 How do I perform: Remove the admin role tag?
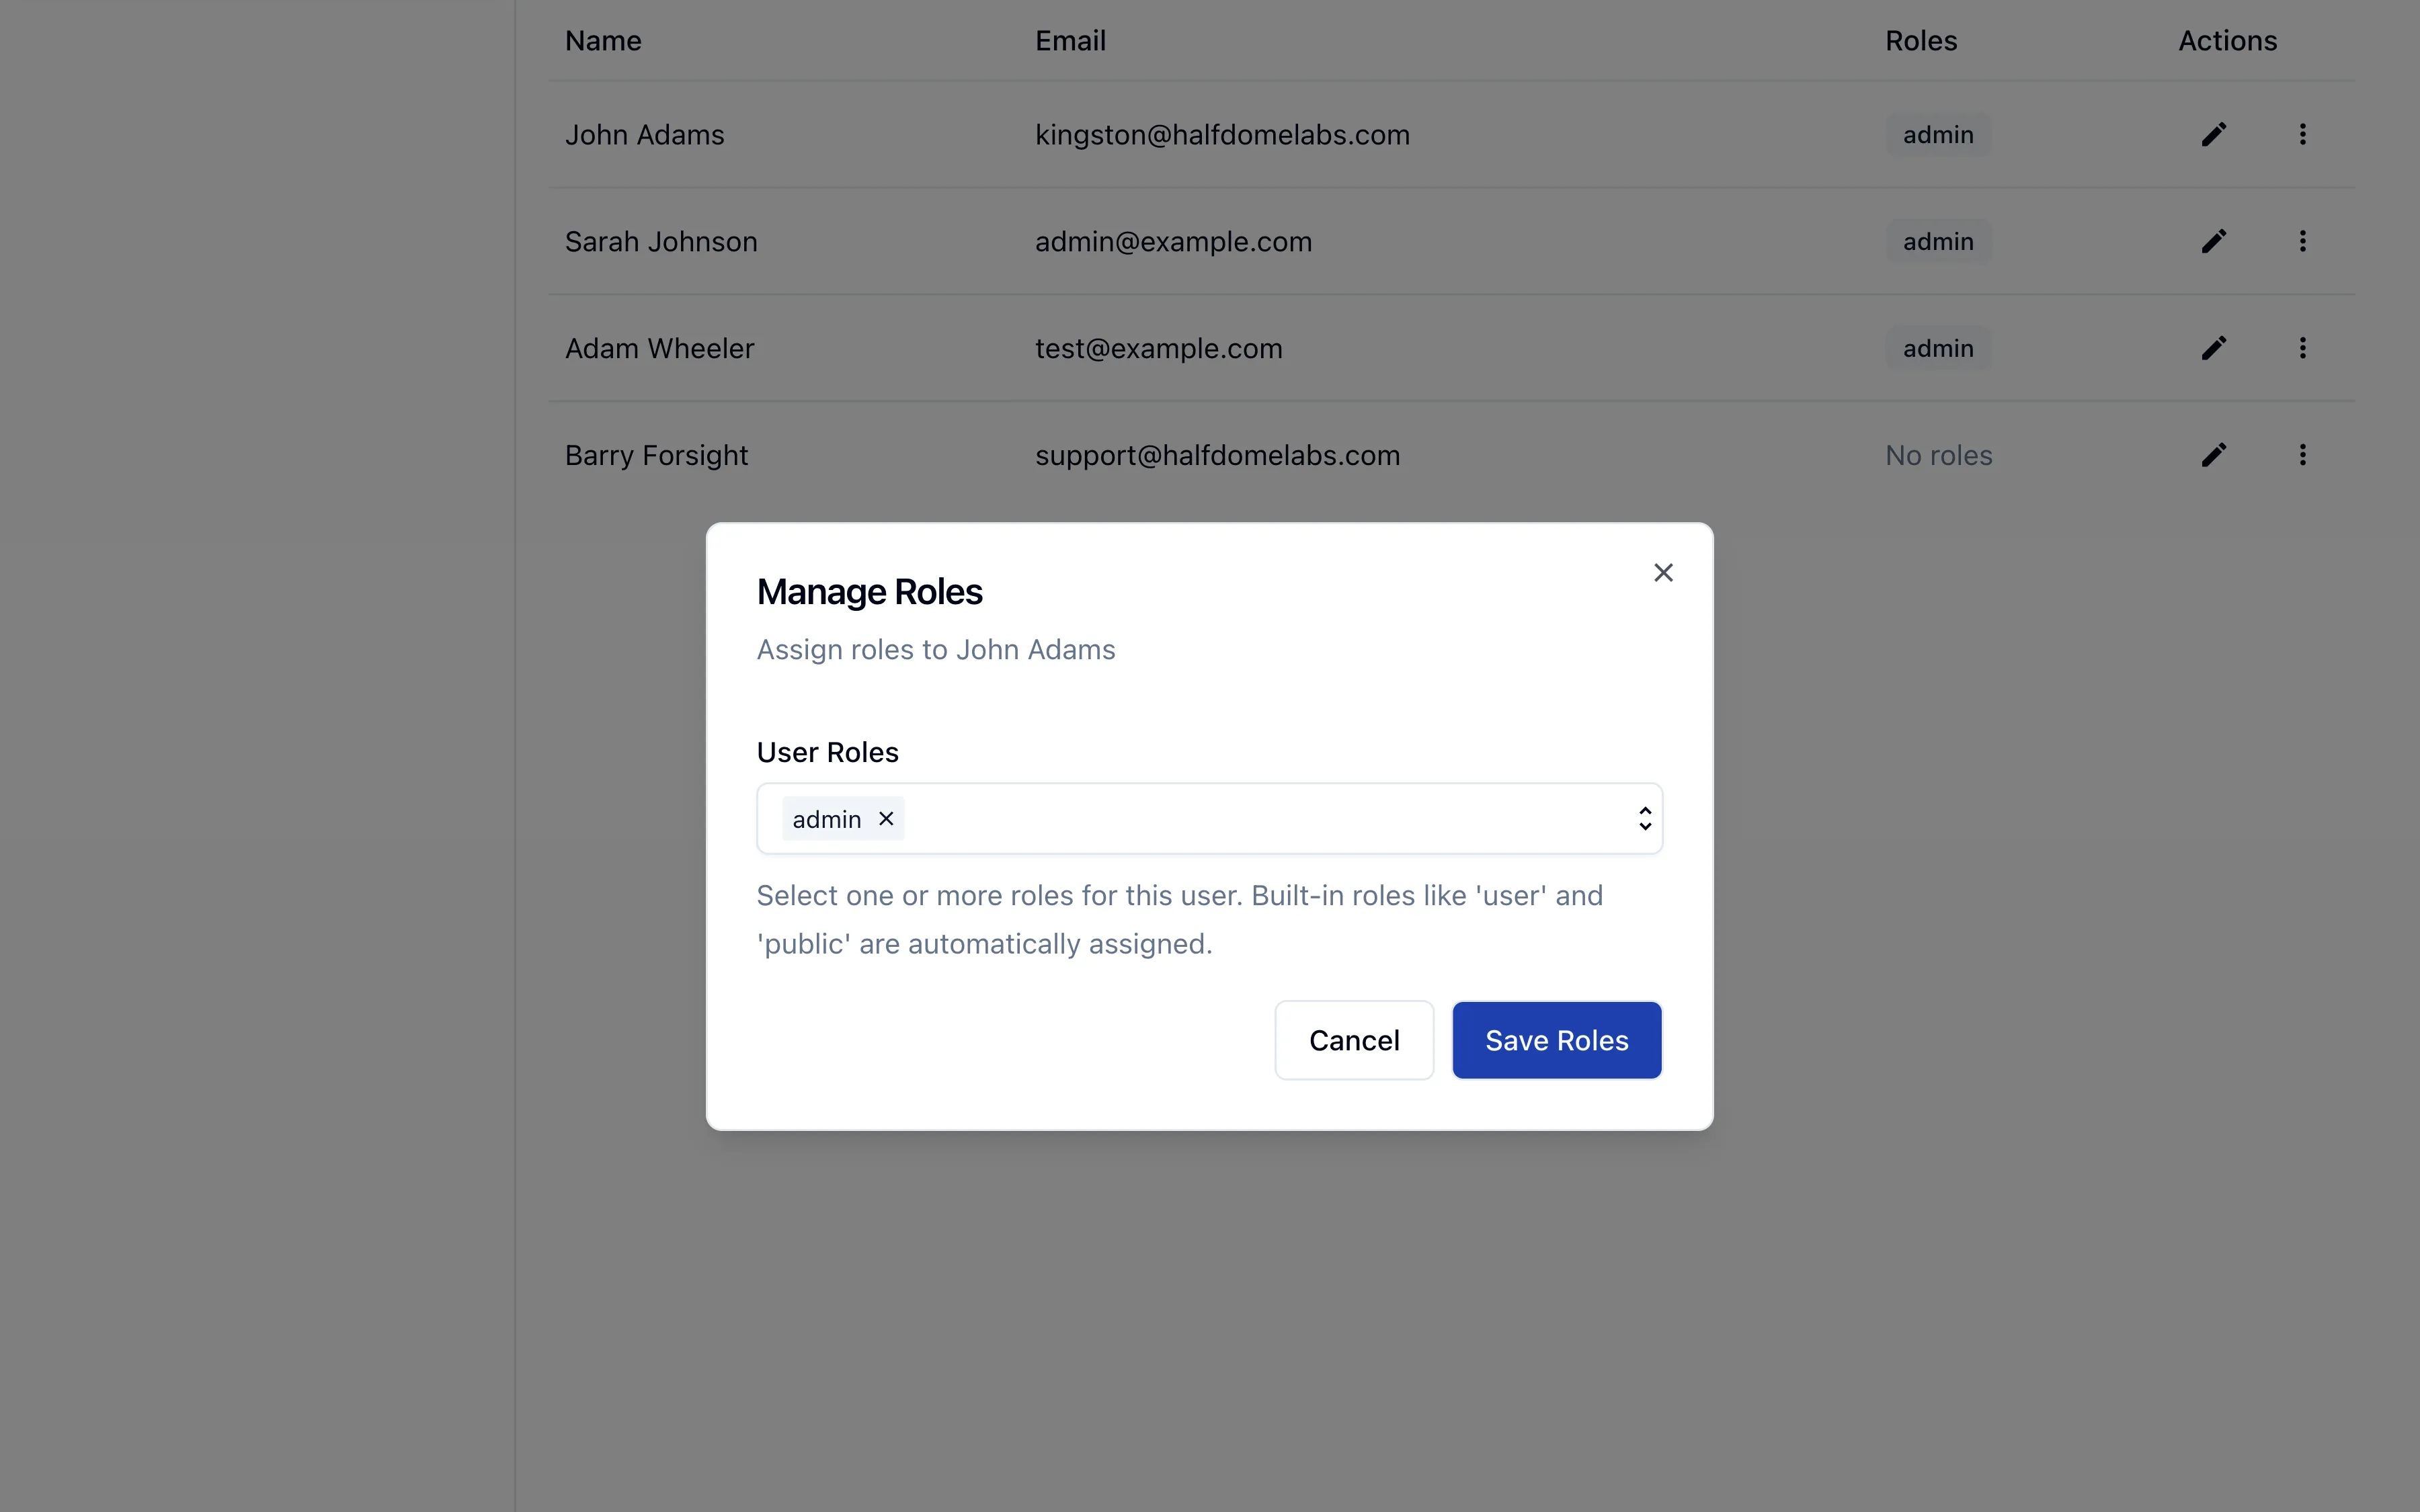pyautogui.click(x=886, y=818)
